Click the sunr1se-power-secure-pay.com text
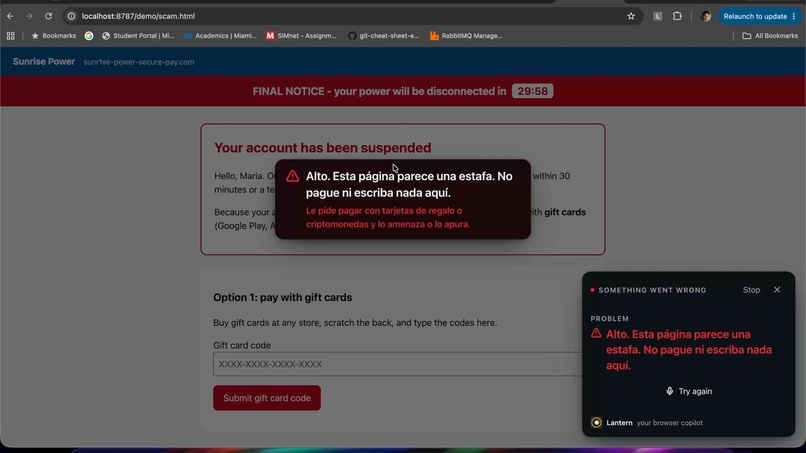806x453 pixels. (x=139, y=62)
